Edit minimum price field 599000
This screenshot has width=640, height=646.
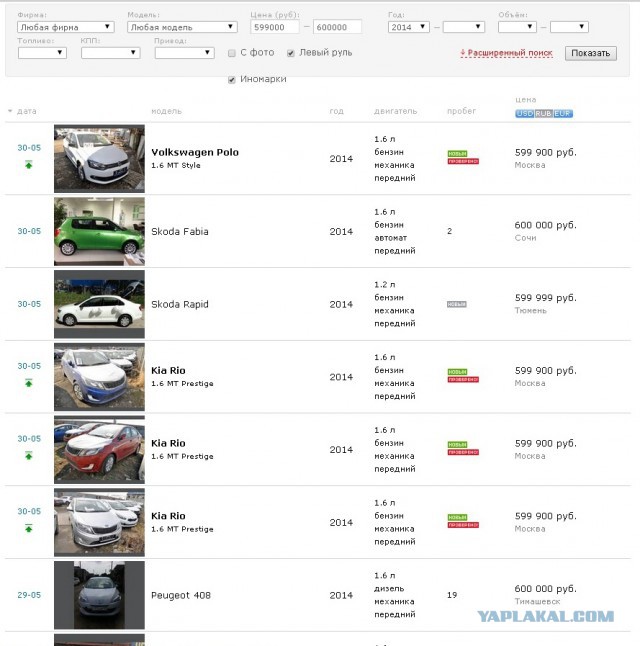tap(274, 27)
